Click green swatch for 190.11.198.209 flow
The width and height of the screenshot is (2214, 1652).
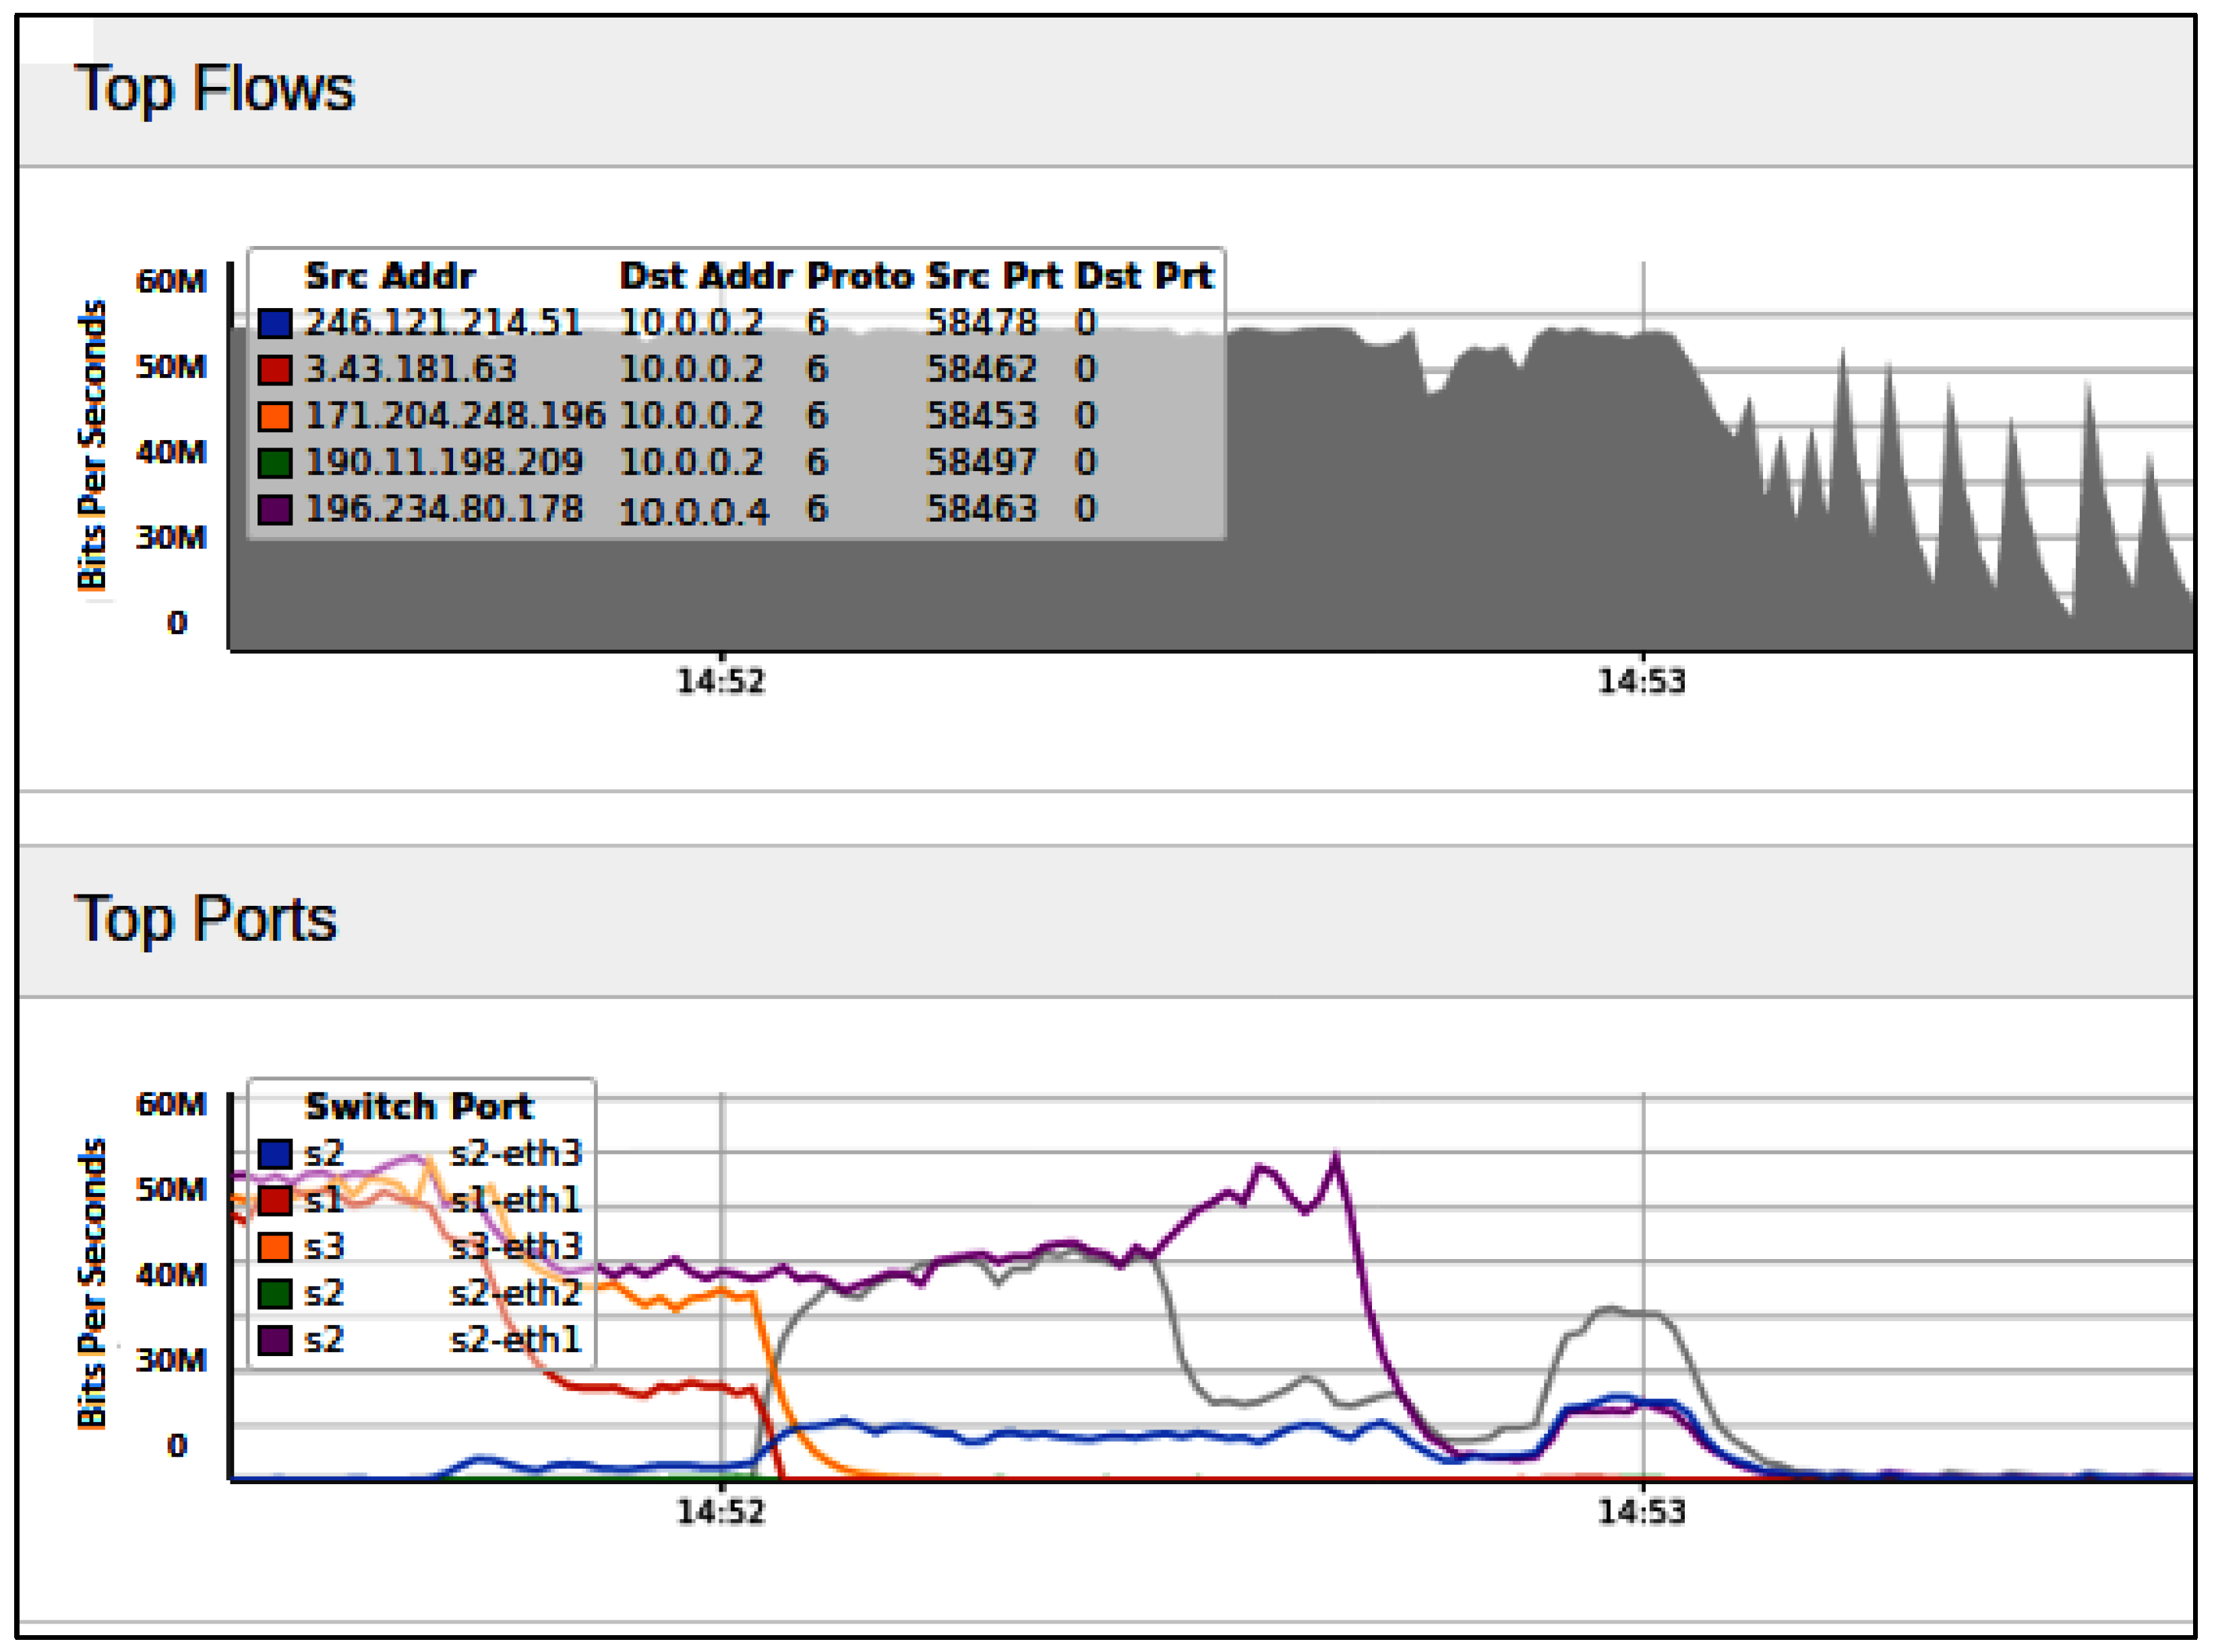275,463
